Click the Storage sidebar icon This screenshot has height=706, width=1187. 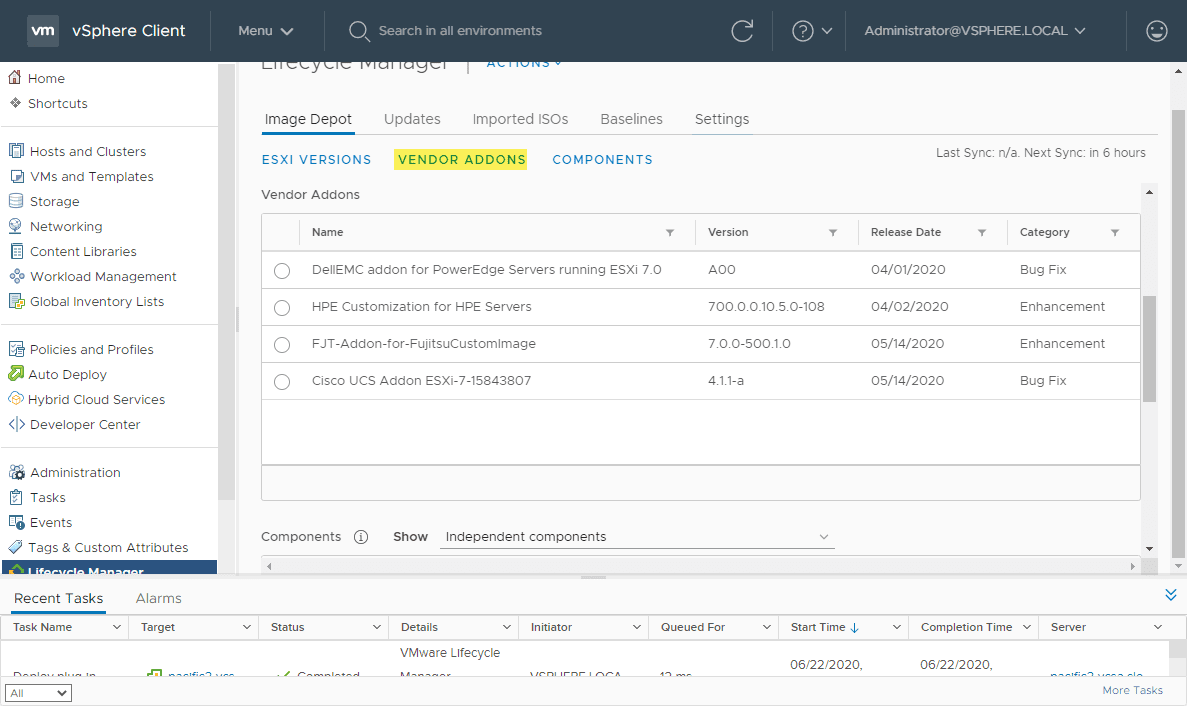tap(16, 201)
